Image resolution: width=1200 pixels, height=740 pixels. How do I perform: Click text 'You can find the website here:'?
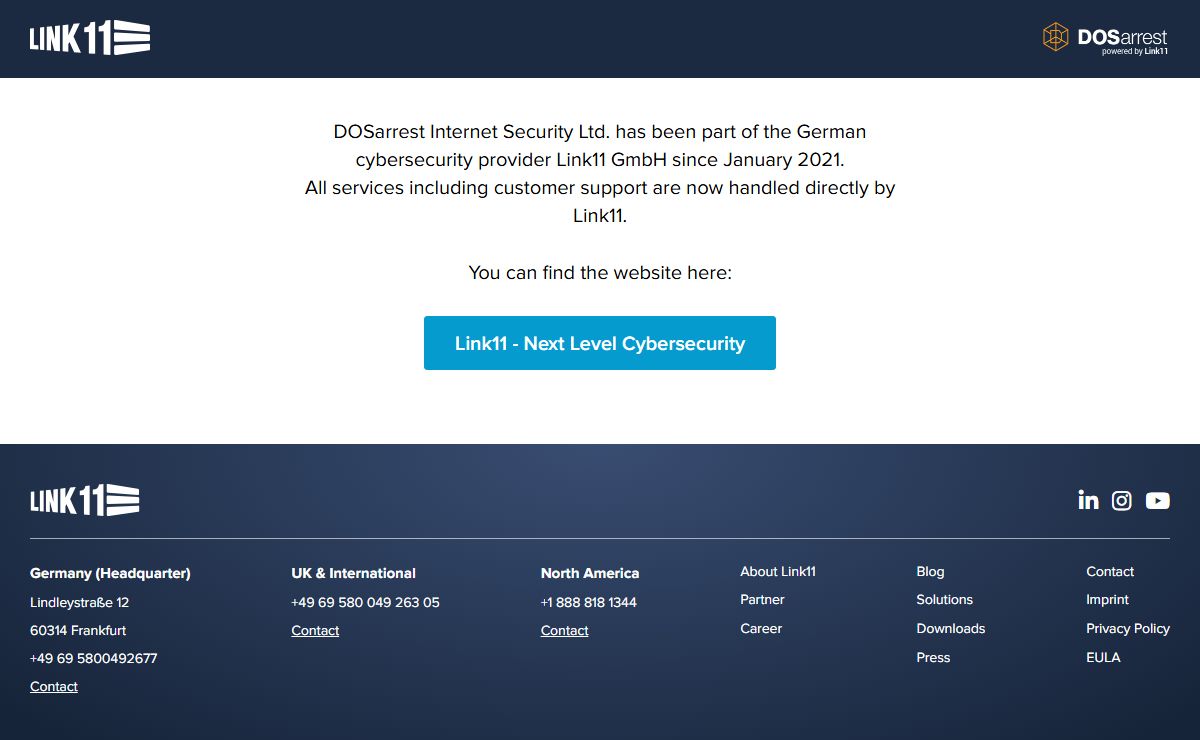(x=600, y=272)
